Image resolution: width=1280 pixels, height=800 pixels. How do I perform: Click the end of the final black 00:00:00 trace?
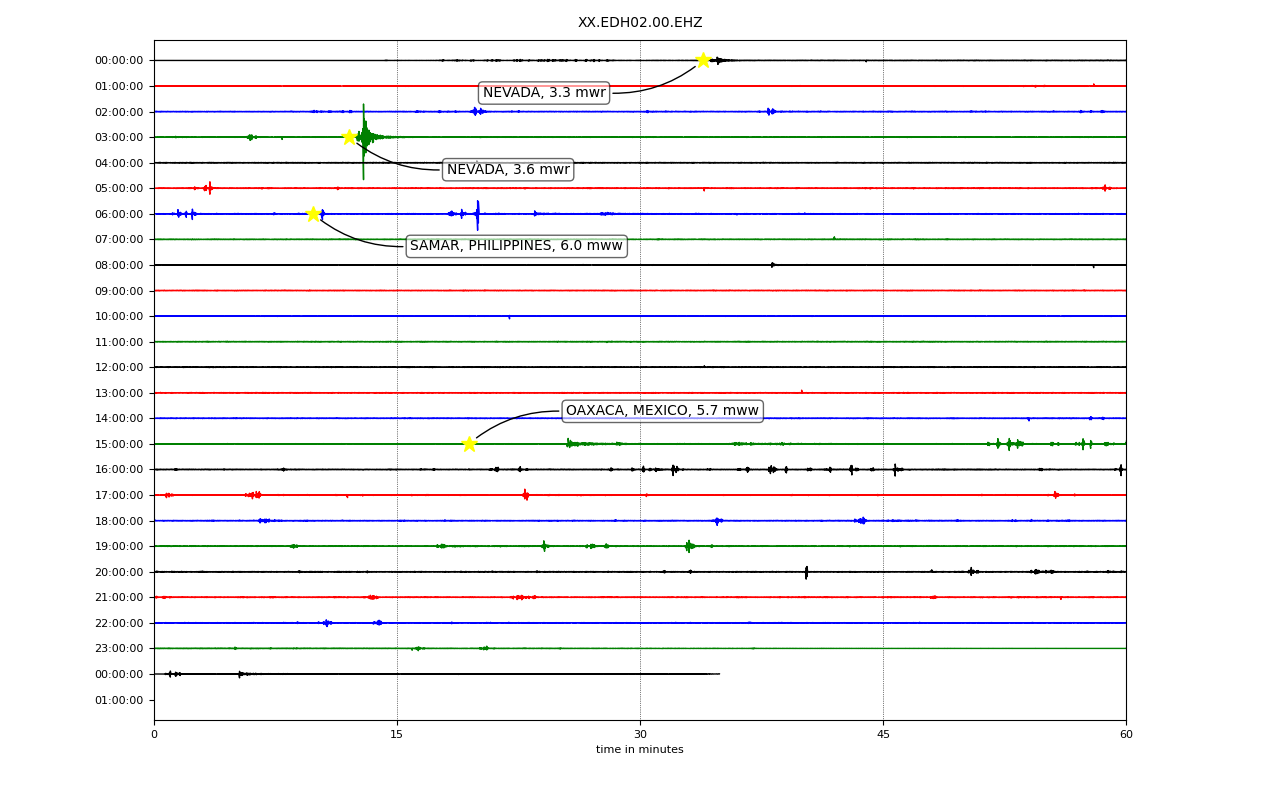[718, 674]
